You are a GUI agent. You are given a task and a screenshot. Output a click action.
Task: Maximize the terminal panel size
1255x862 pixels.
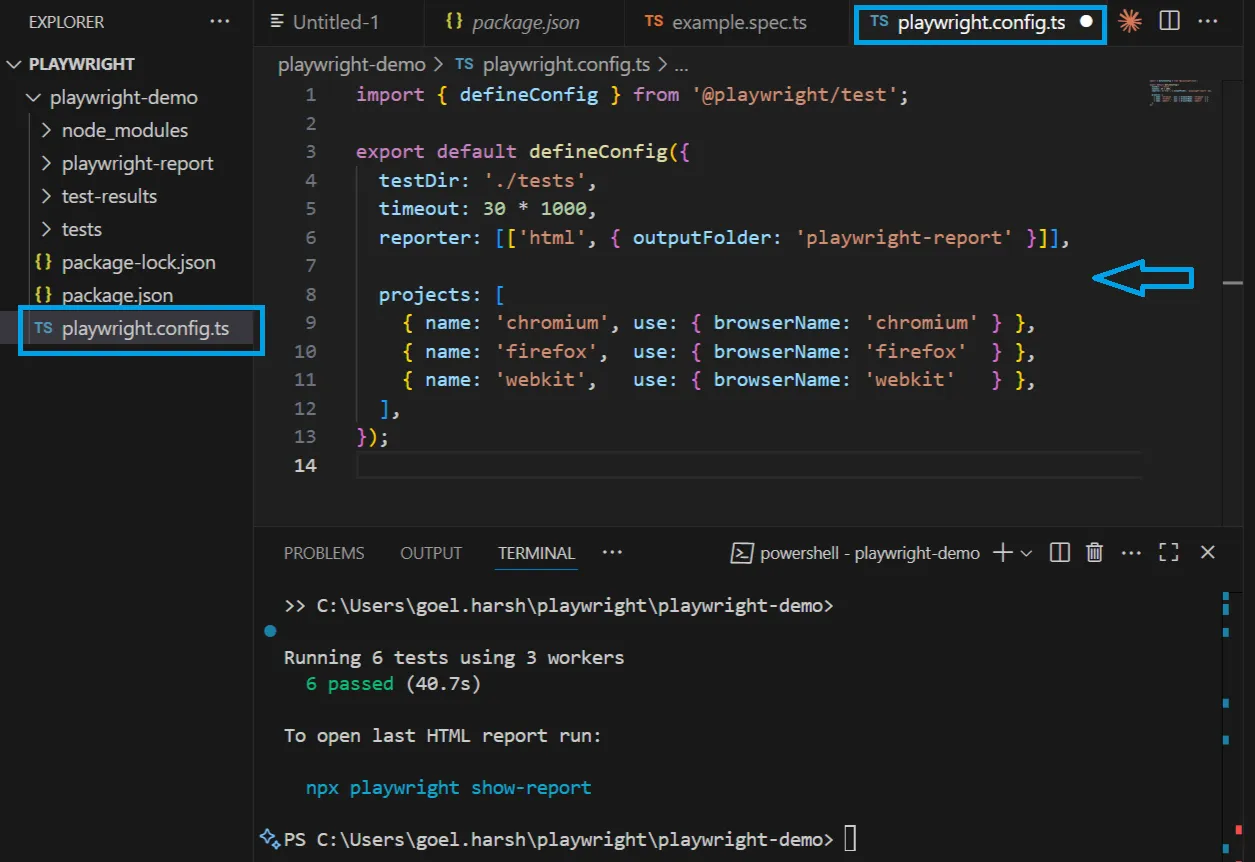(1168, 553)
